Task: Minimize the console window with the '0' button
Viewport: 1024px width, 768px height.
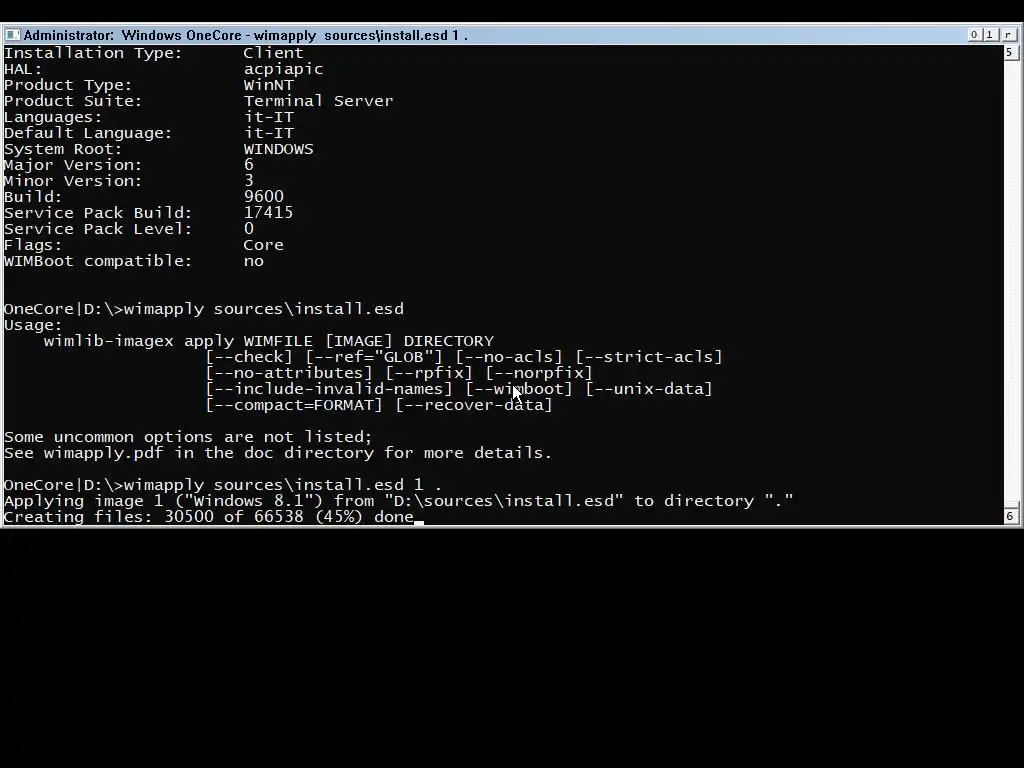Action: [x=974, y=35]
